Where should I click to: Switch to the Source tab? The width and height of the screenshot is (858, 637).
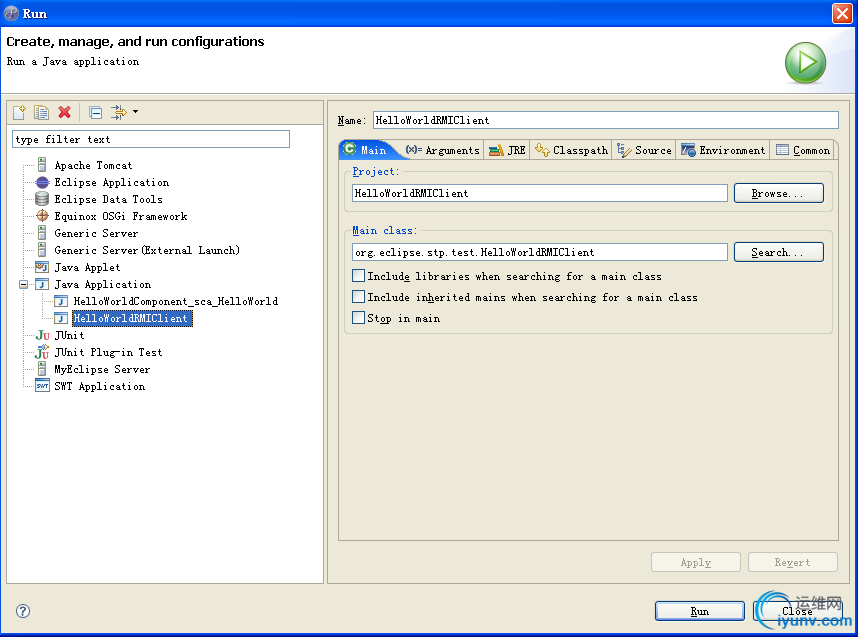(x=644, y=150)
